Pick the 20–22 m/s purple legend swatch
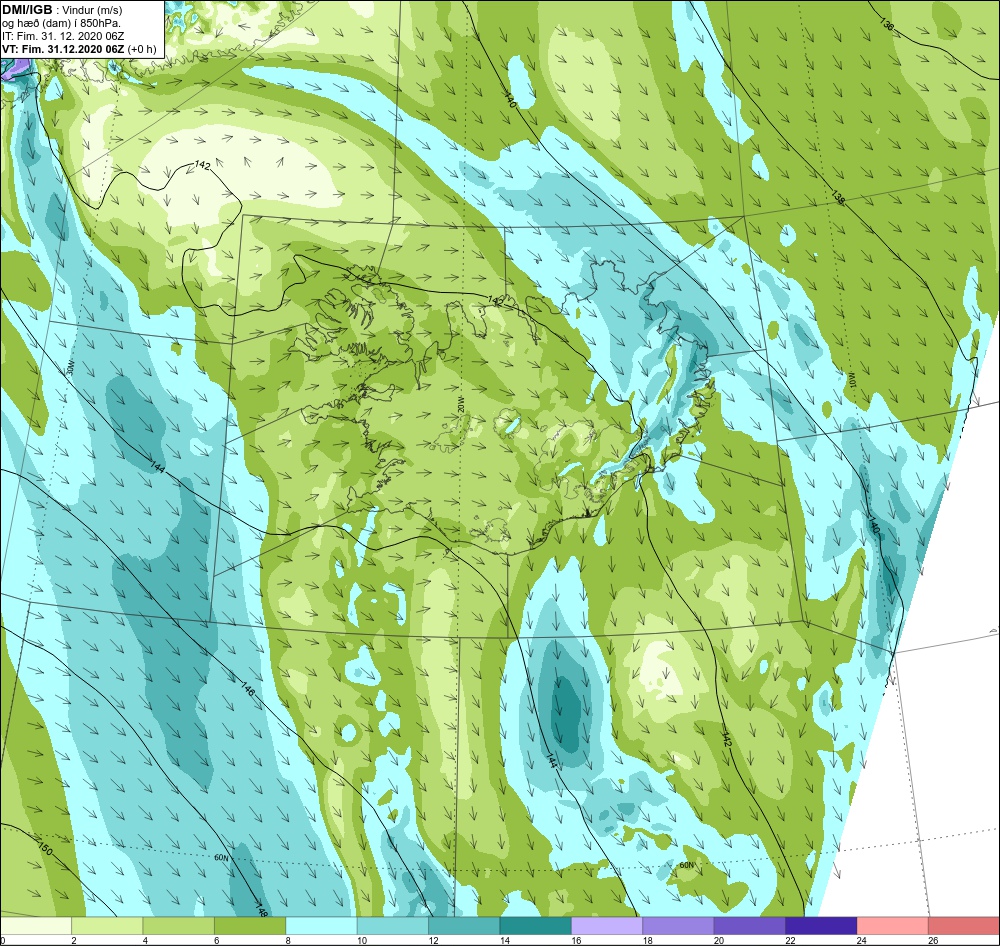The image size is (1000, 946). pyautogui.click(x=750, y=925)
